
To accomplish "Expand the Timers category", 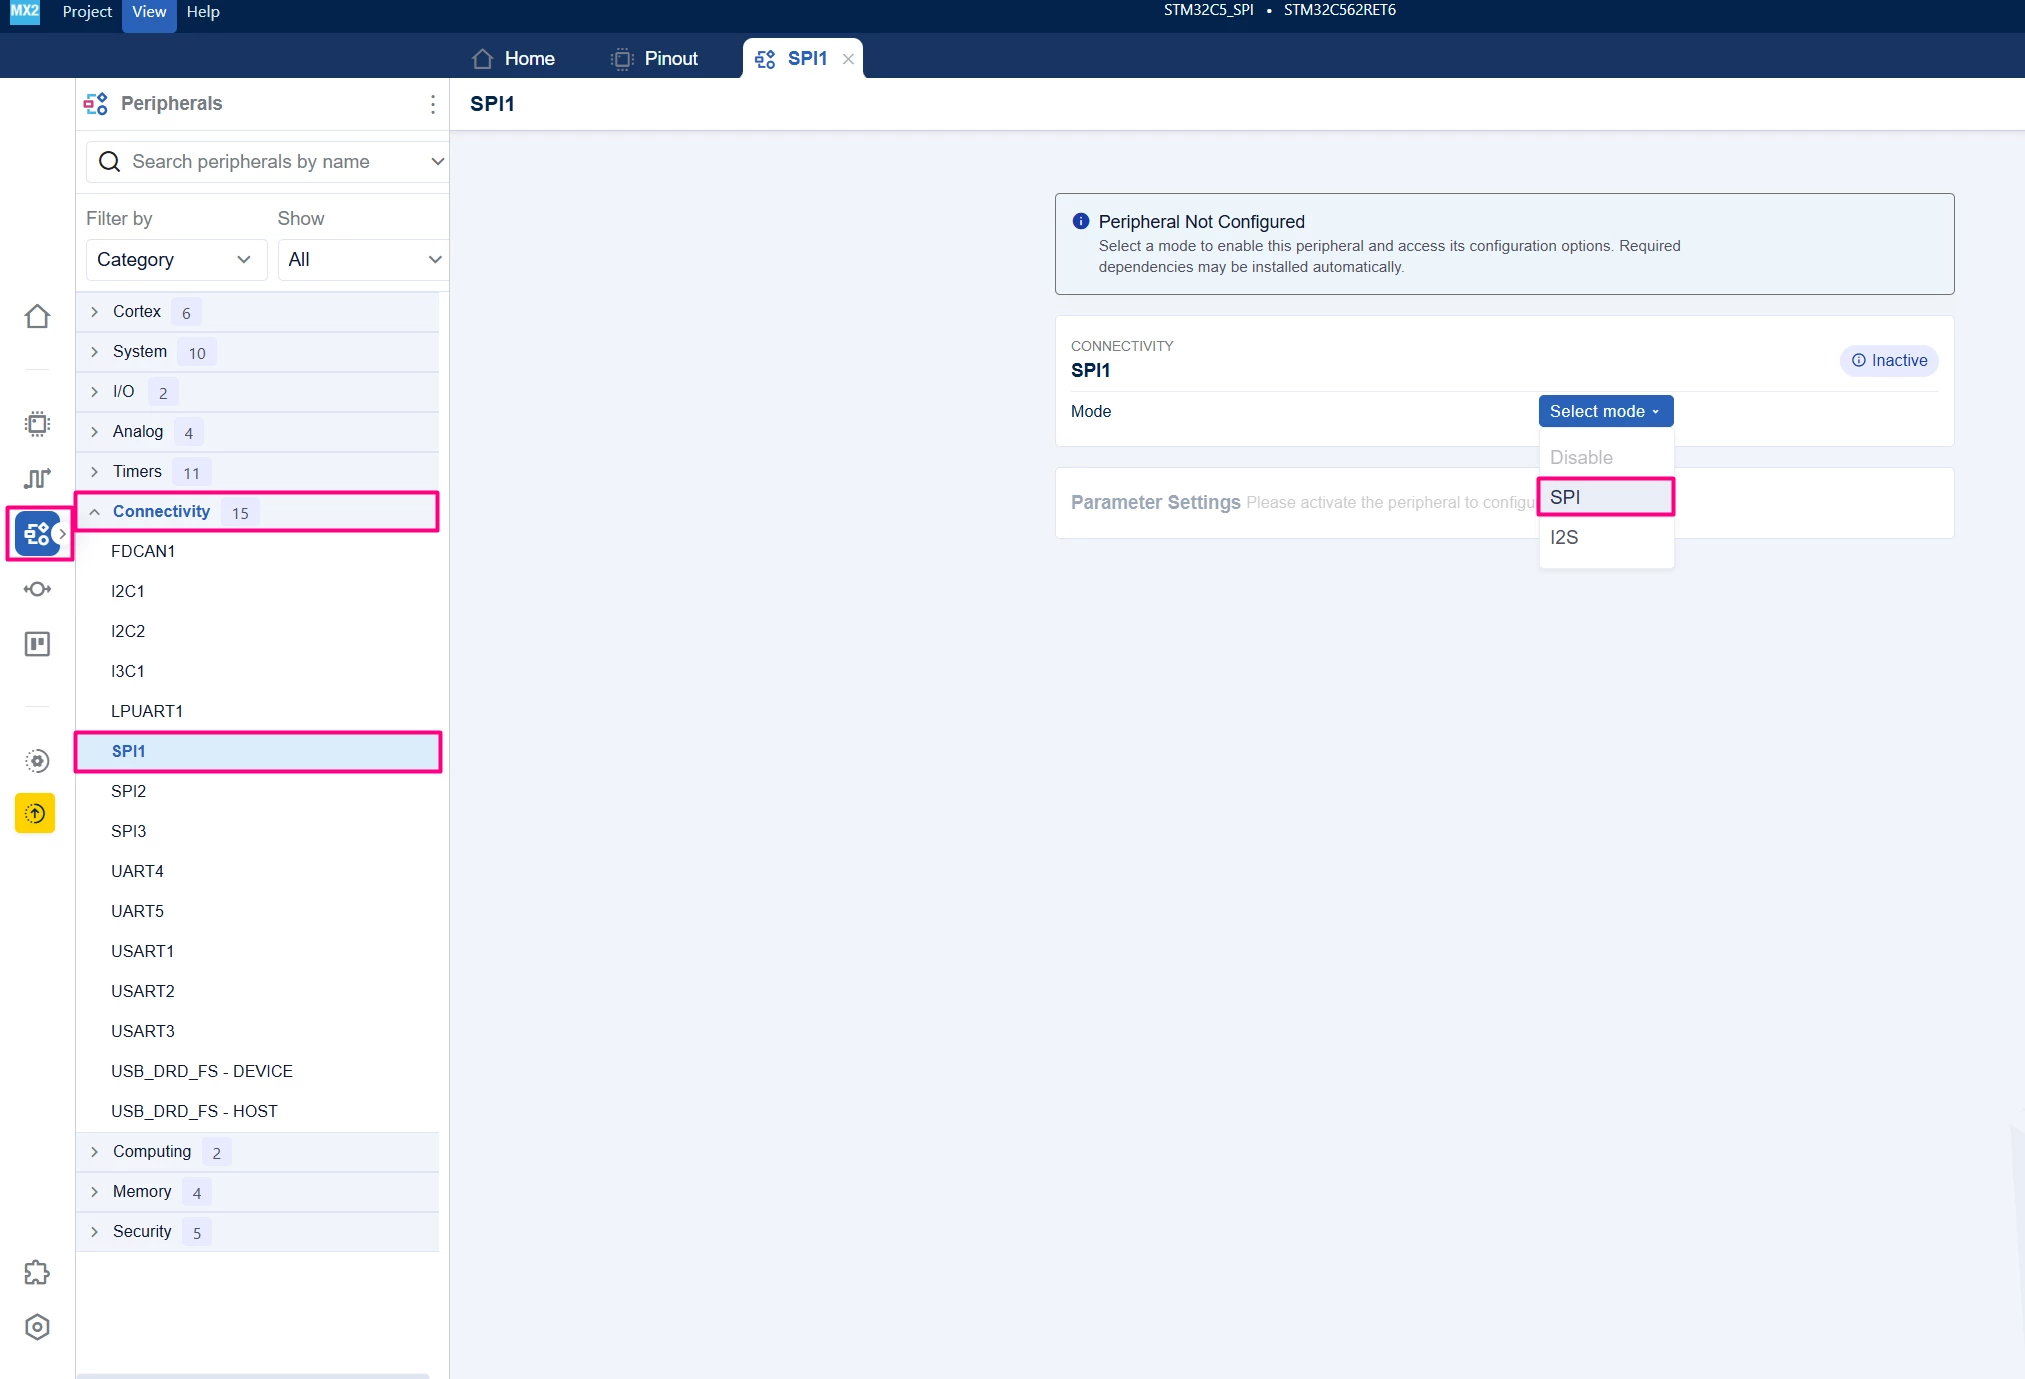I will pyautogui.click(x=257, y=472).
